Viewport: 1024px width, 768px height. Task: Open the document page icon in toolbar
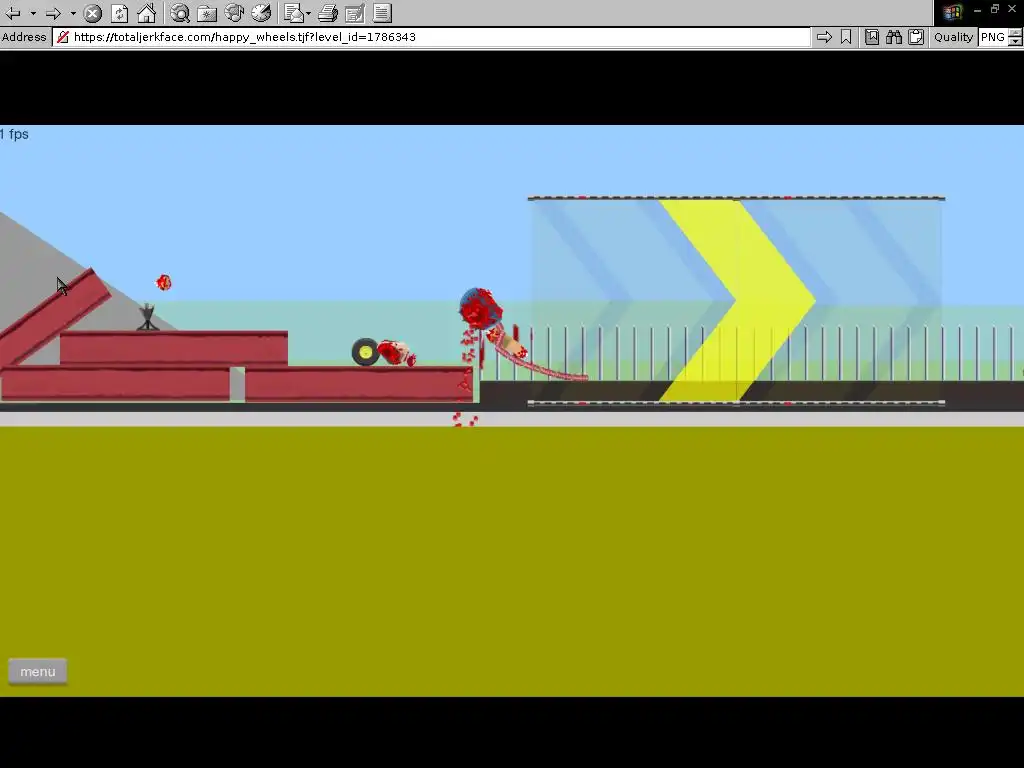383,13
